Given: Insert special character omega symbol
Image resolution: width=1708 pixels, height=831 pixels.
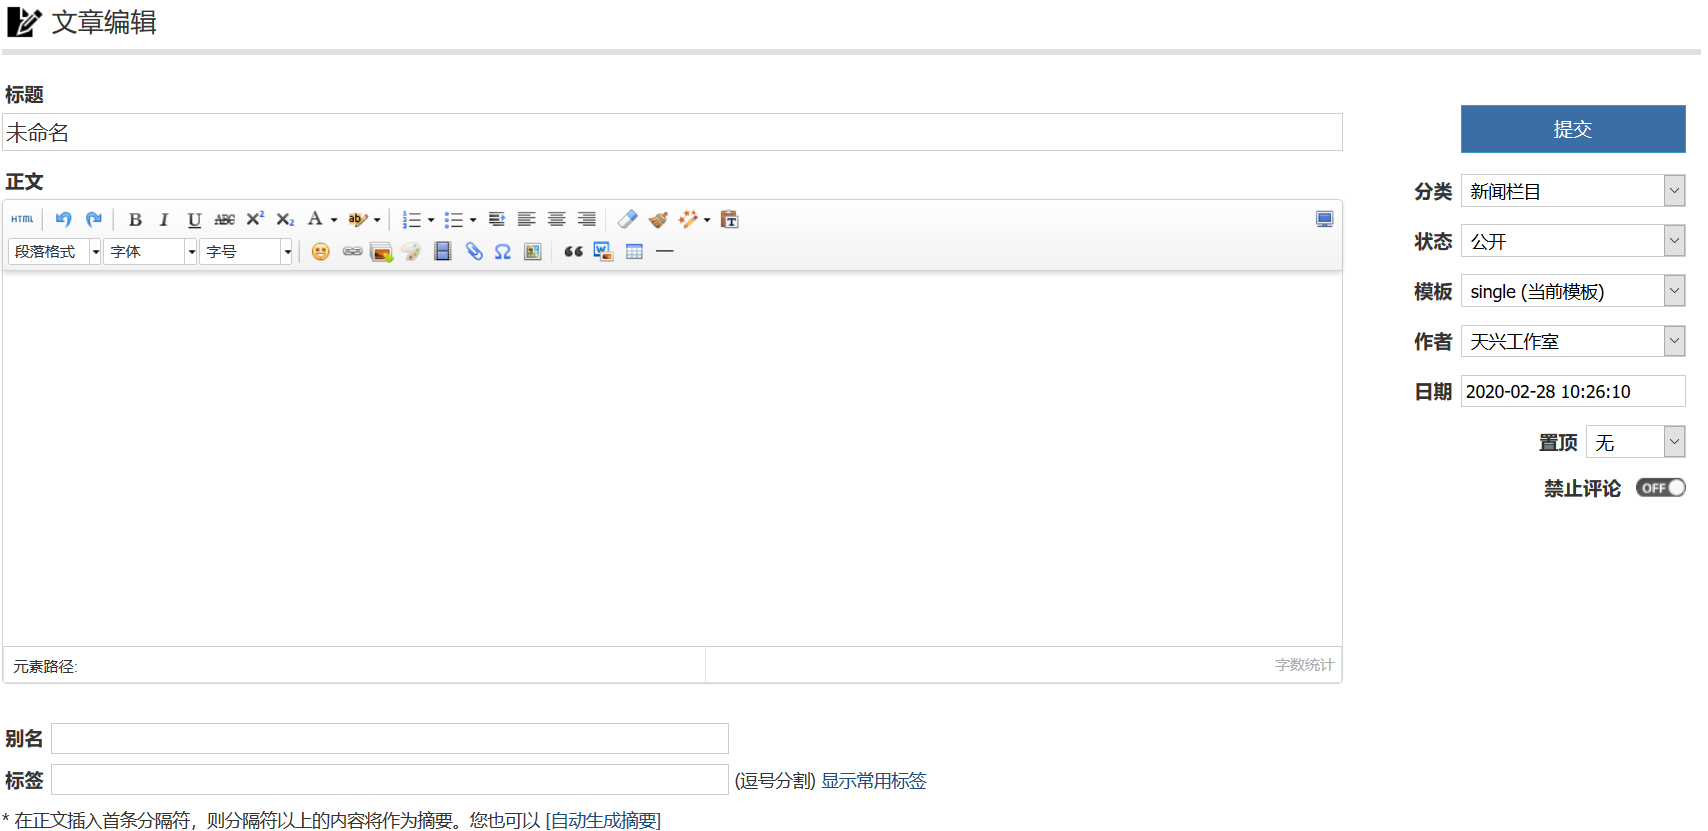Looking at the screenshot, I should pos(503,251).
